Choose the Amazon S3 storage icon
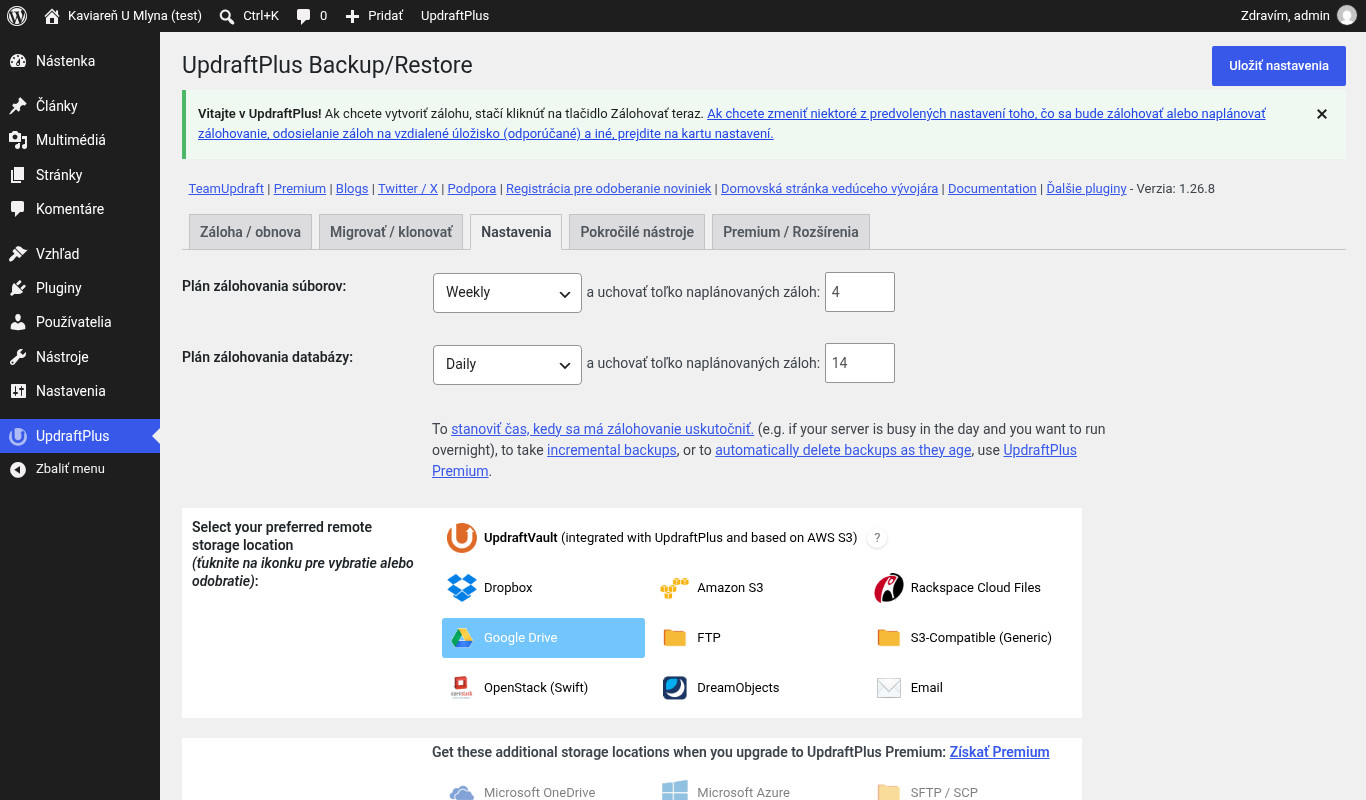 click(x=675, y=588)
